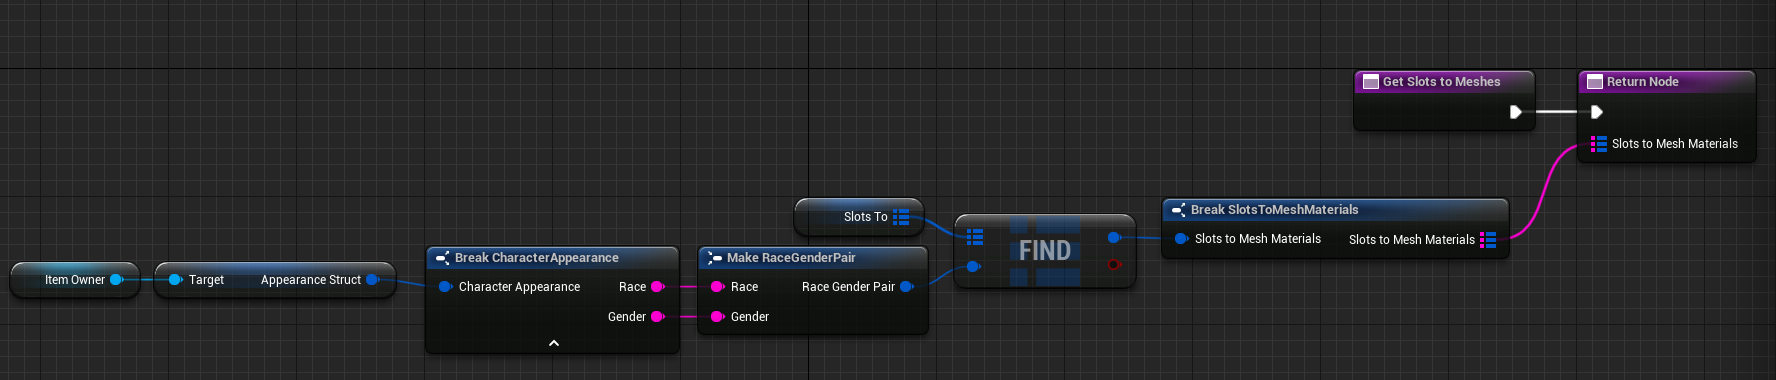Click the FIND node map input pin
This screenshot has height=380, width=1776.
pyautogui.click(x=975, y=237)
